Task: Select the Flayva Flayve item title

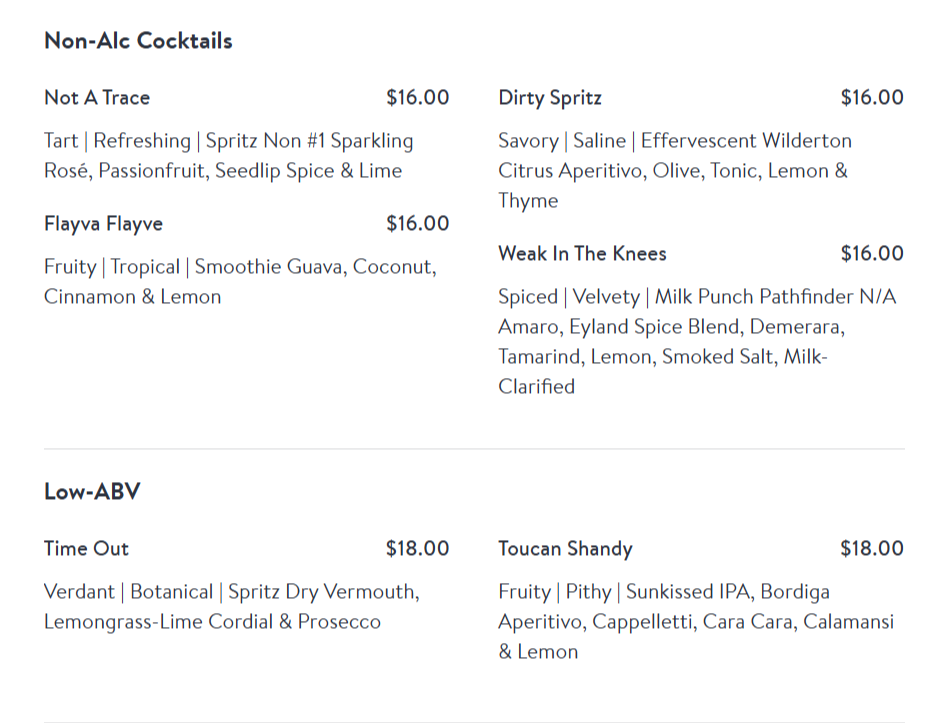Action: pyautogui.click(x=103, y=224)
